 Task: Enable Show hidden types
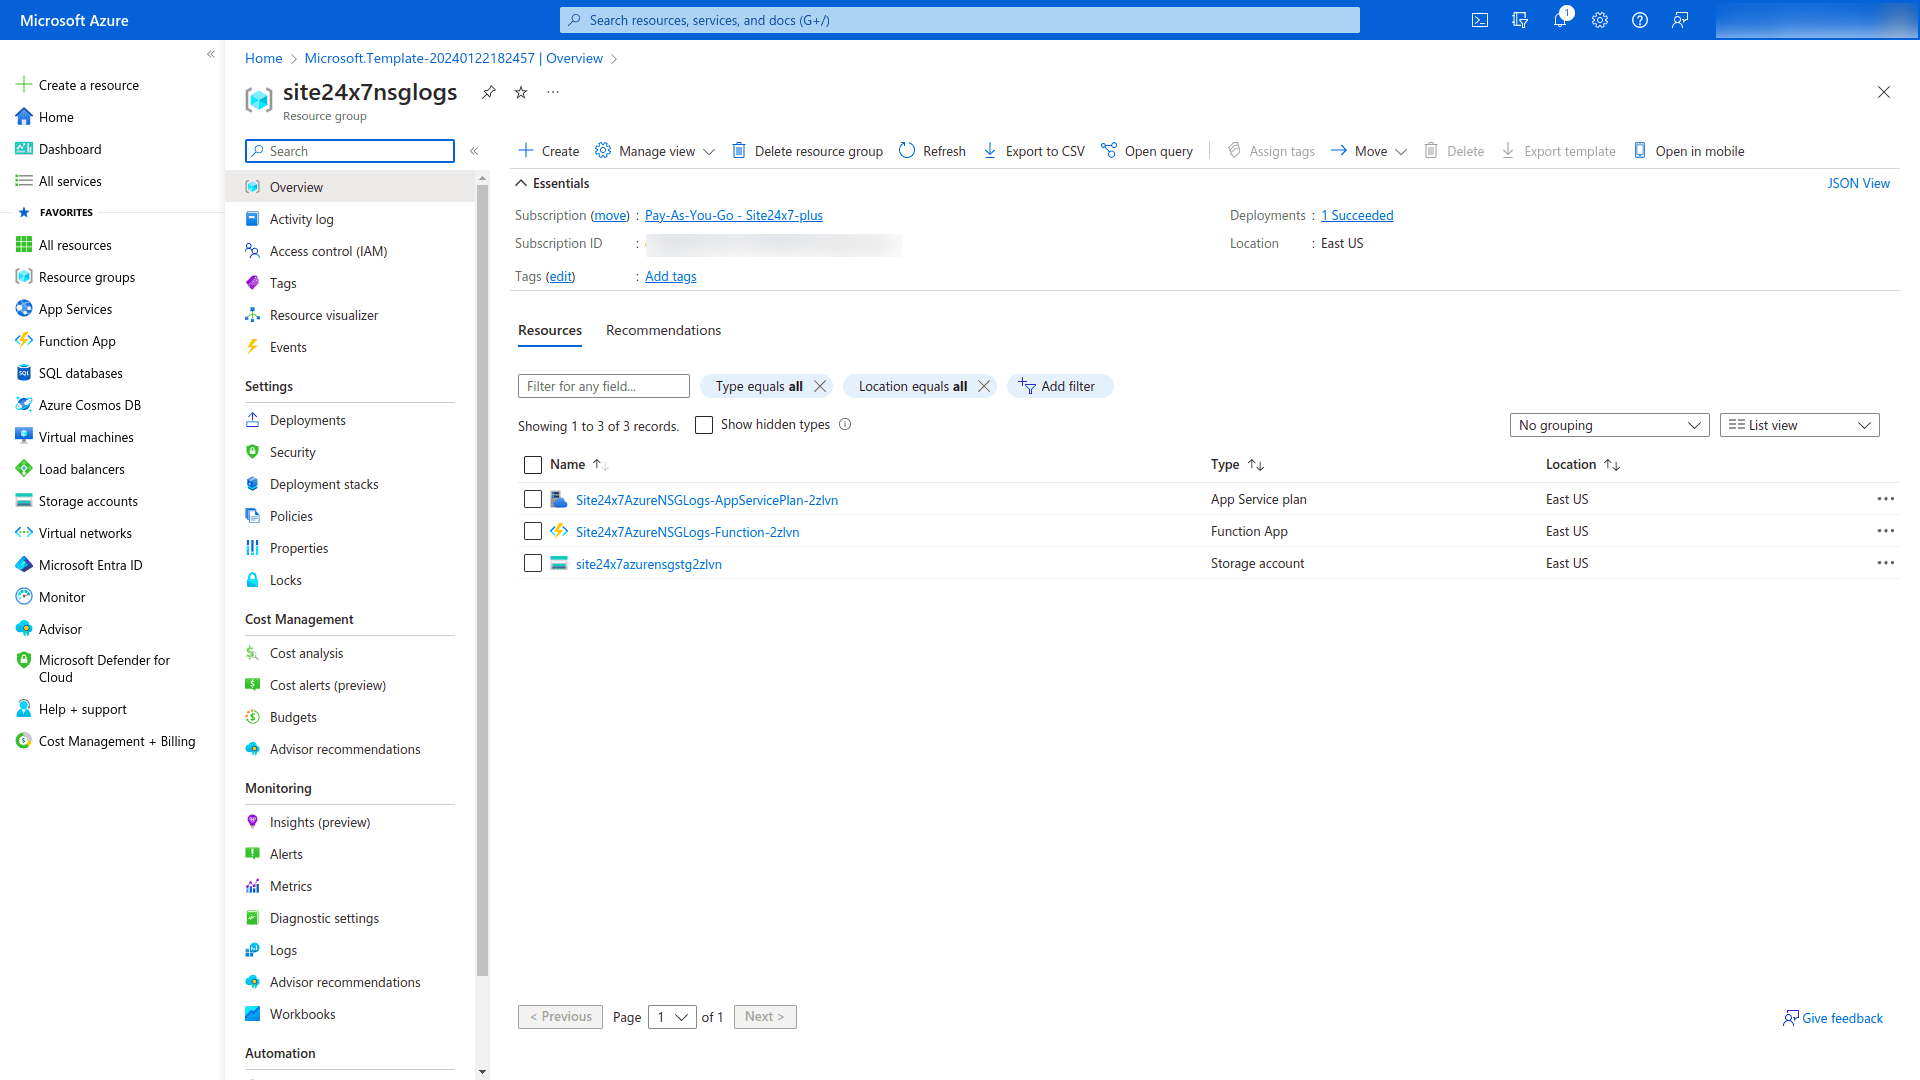[704, 424]
